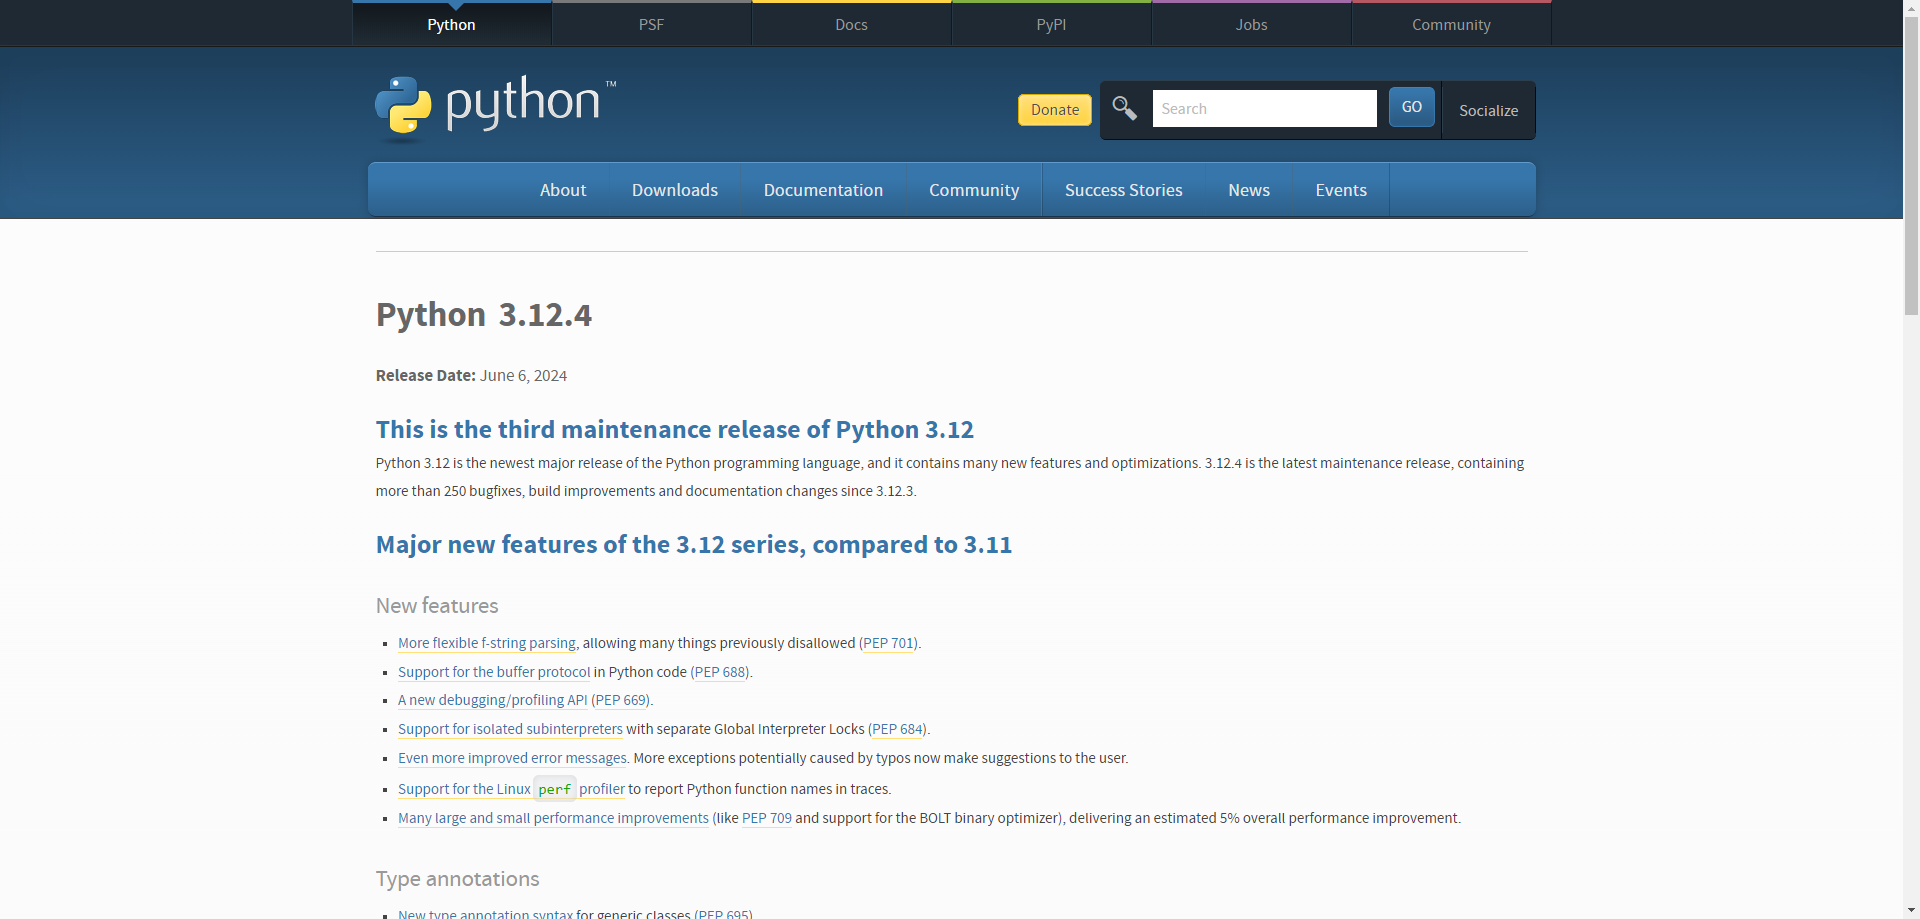Open 'A new debugging/profiling API' link
Screen dimensions: 1920x919
pyautogui.click(x=493, y=700)
